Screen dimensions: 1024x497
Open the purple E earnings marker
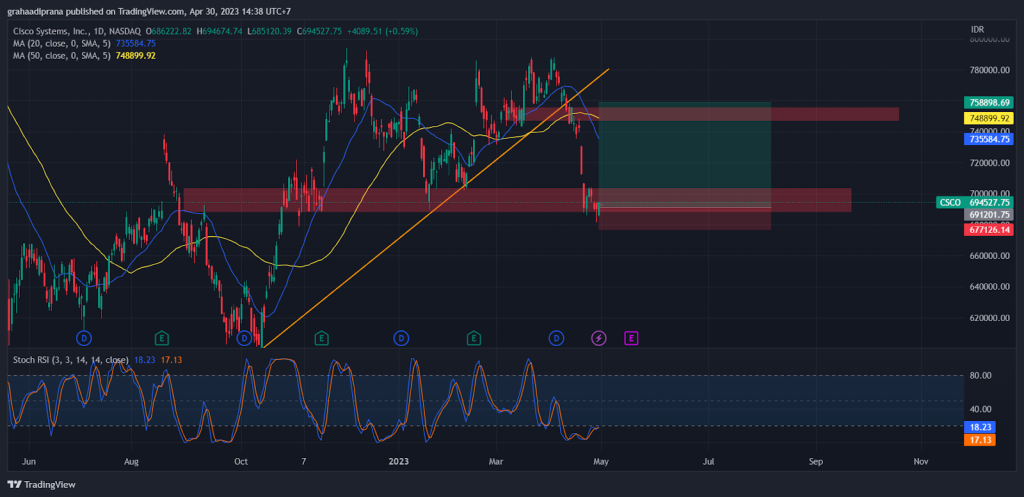631,338
